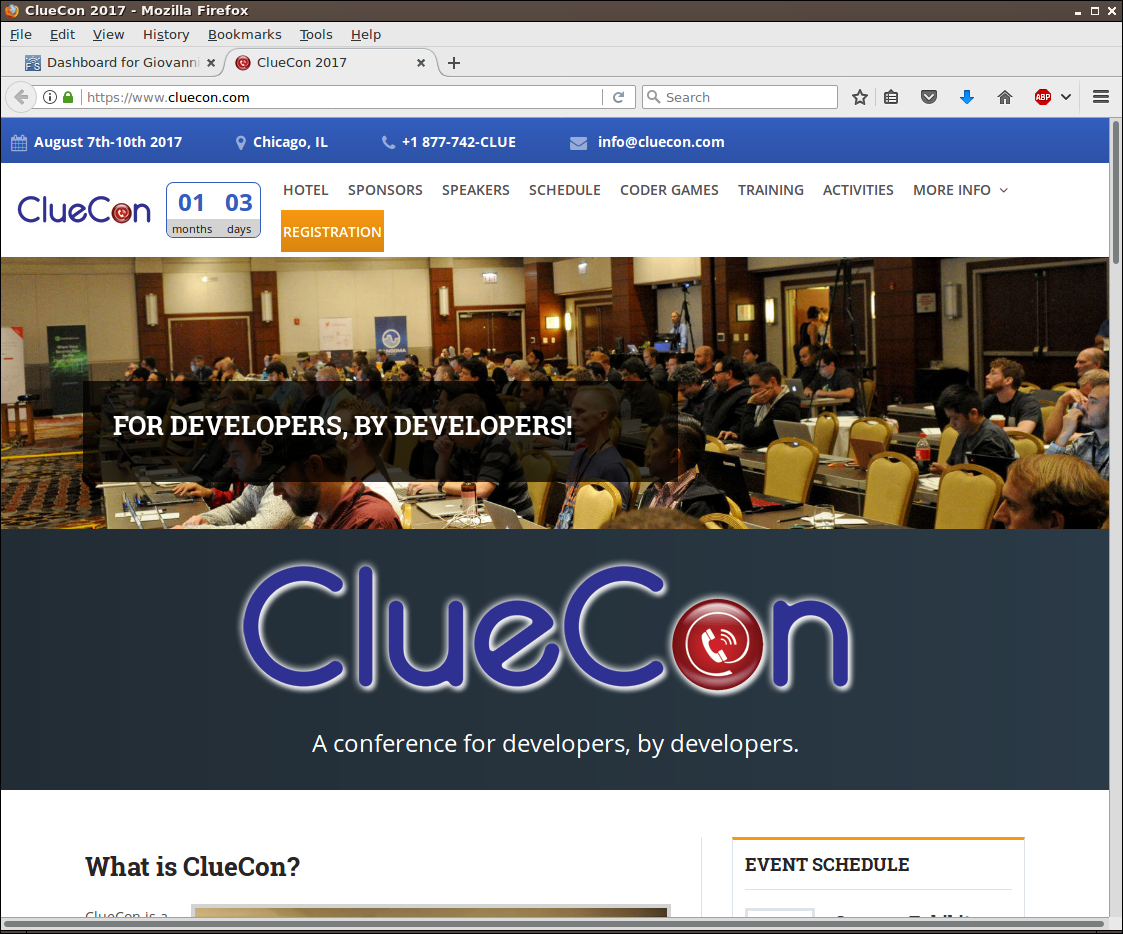Open the Edit menu
This screenshot has width=1123, height=934.
[x=62, y=34]
